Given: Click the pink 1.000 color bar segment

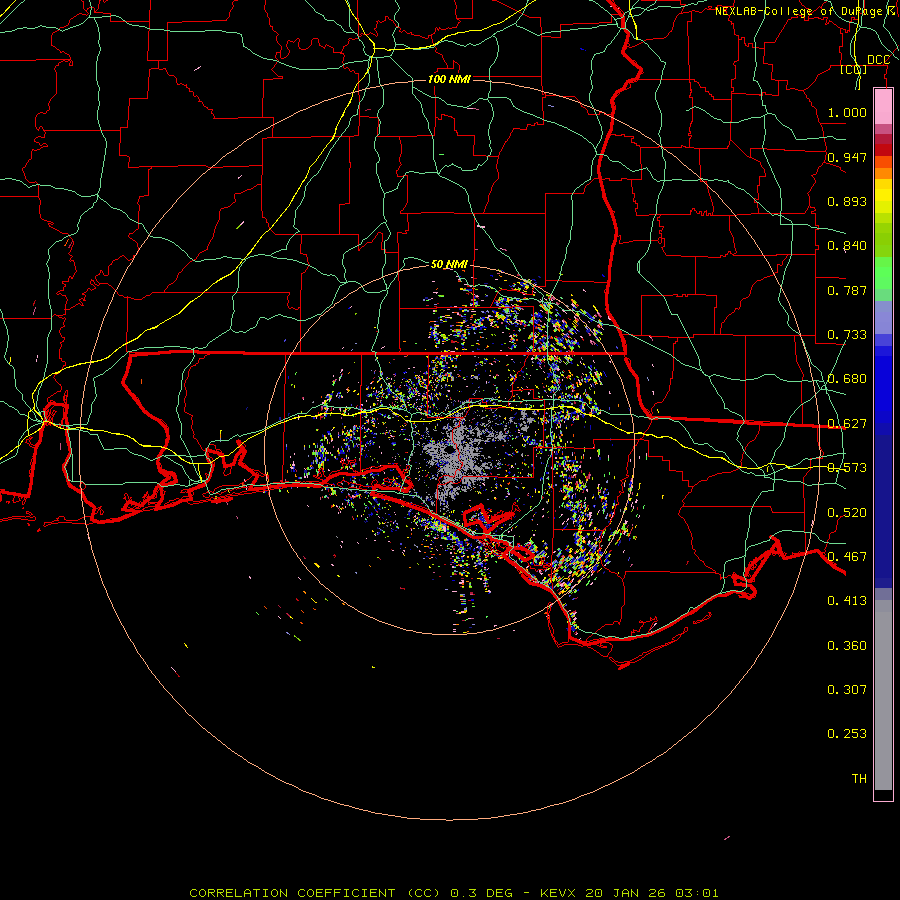Looking at the screenshot, I should coord(883,106).
